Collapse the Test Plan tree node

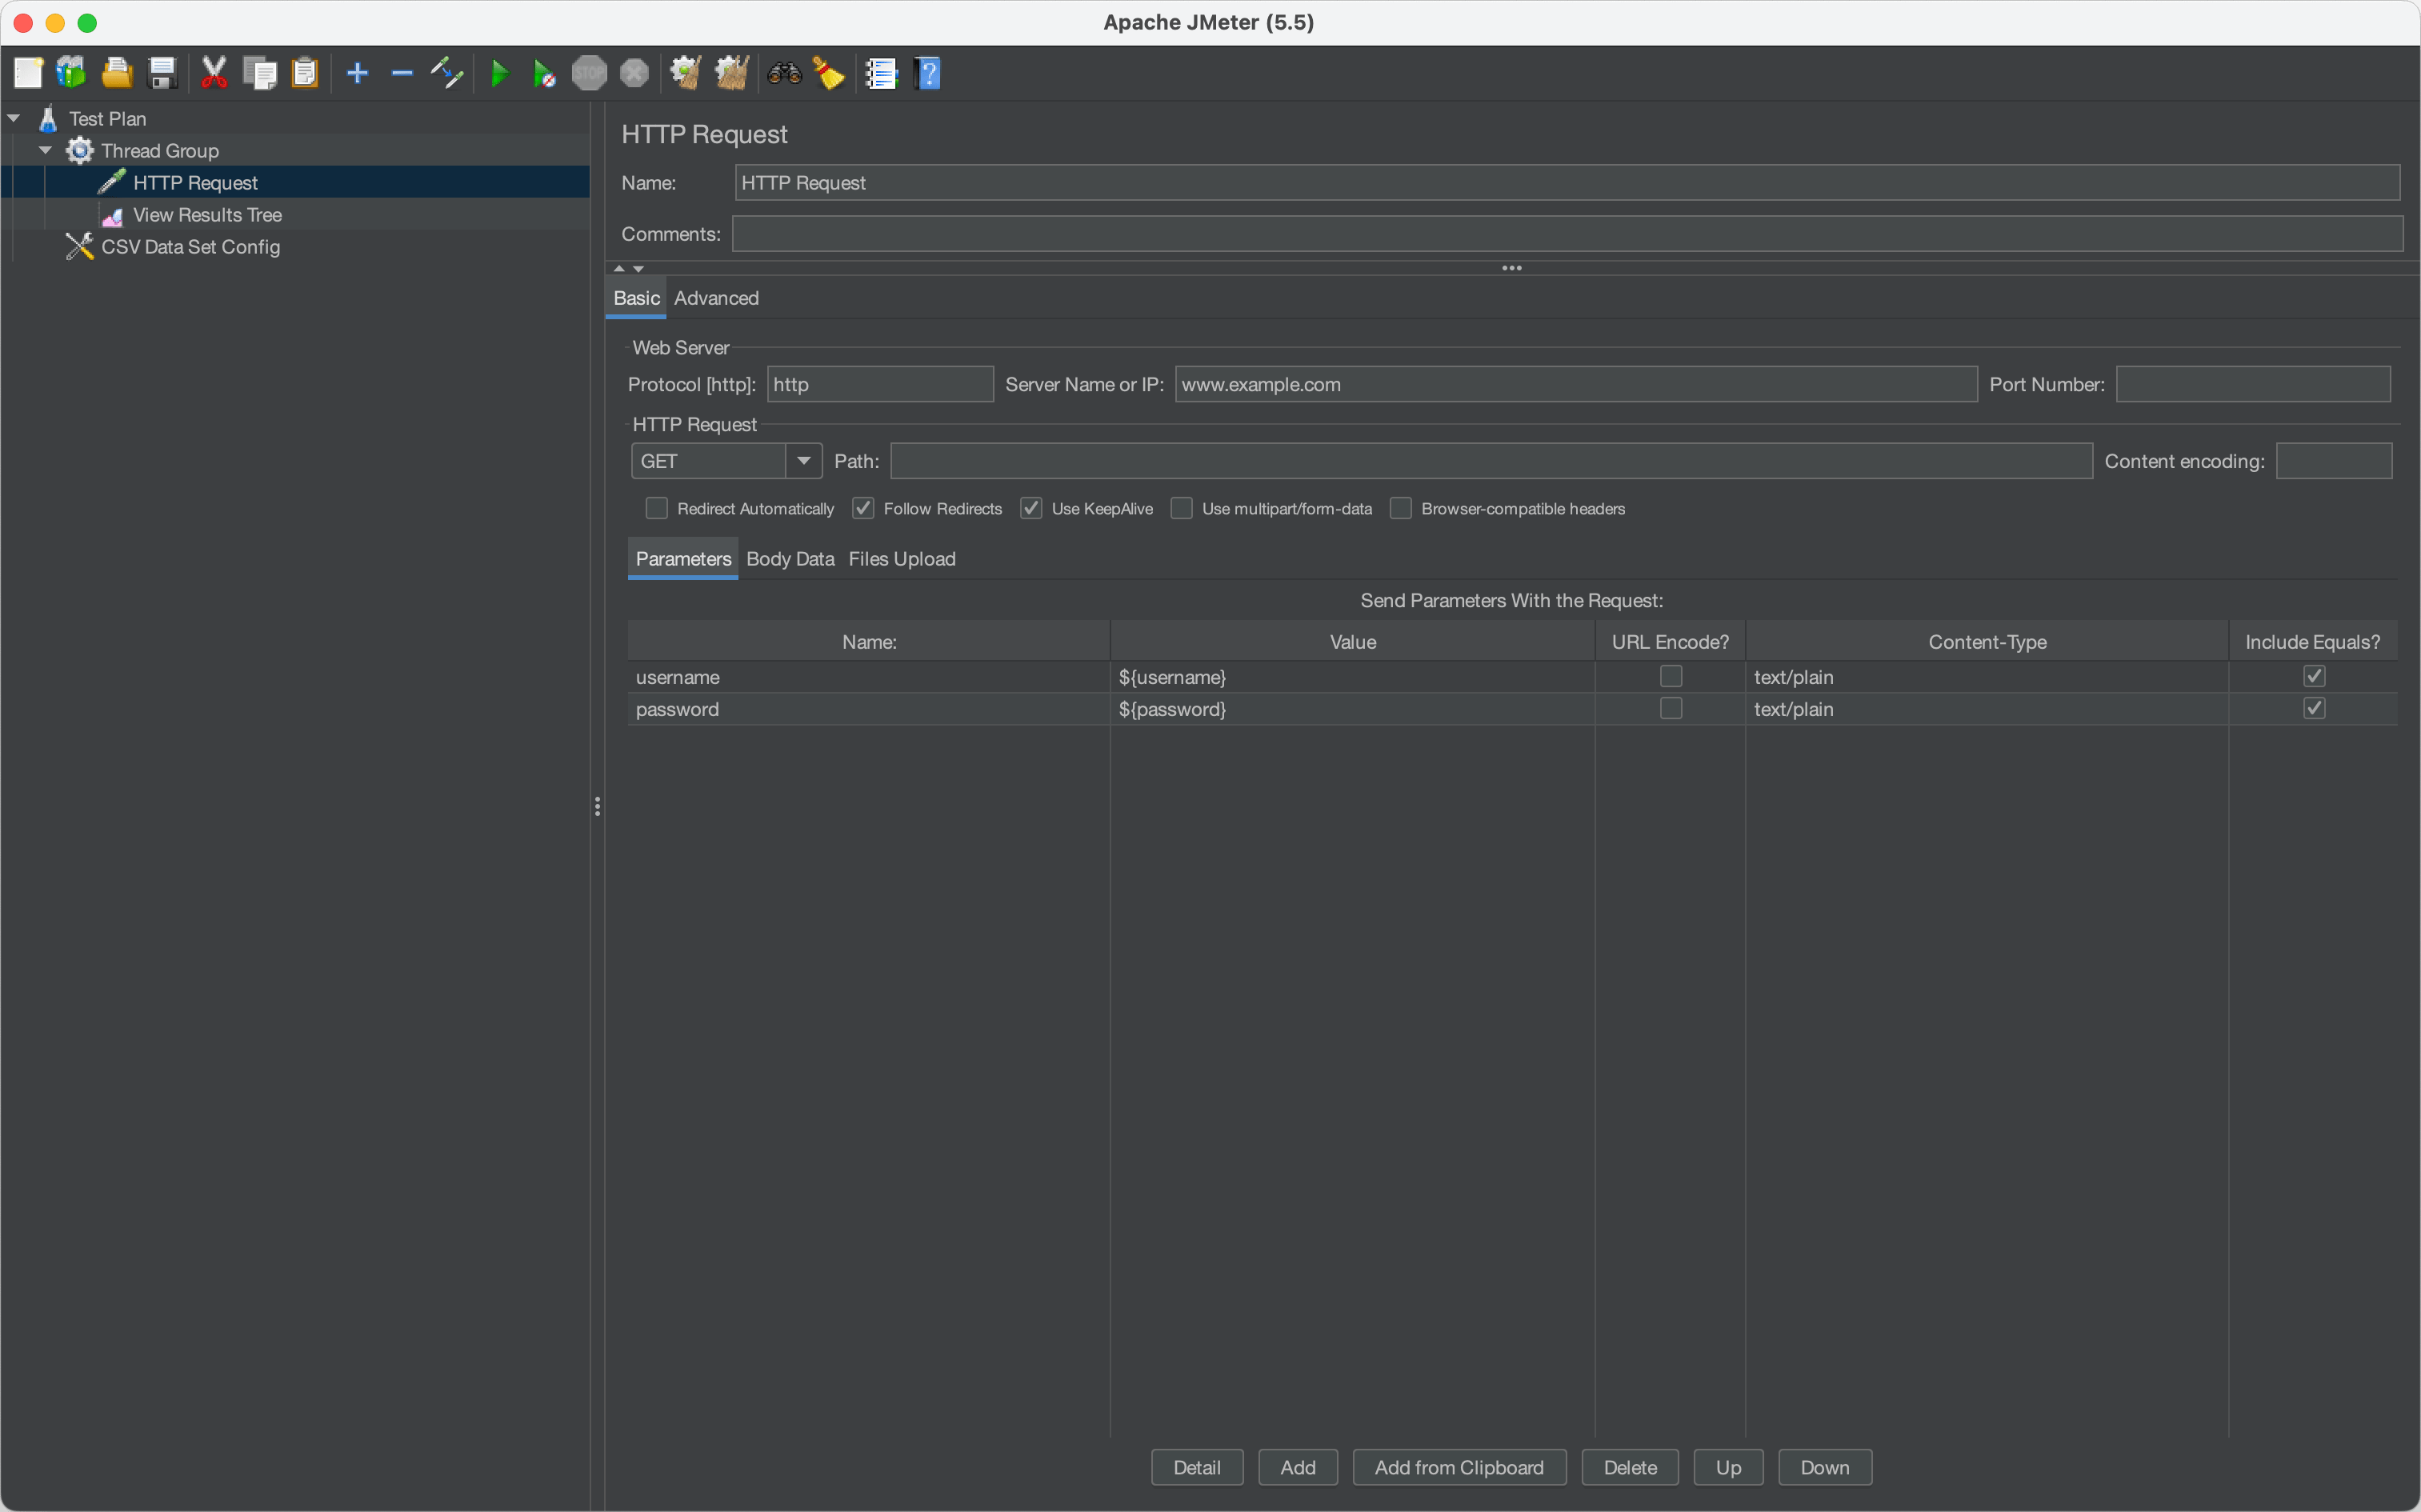point(14,118)
